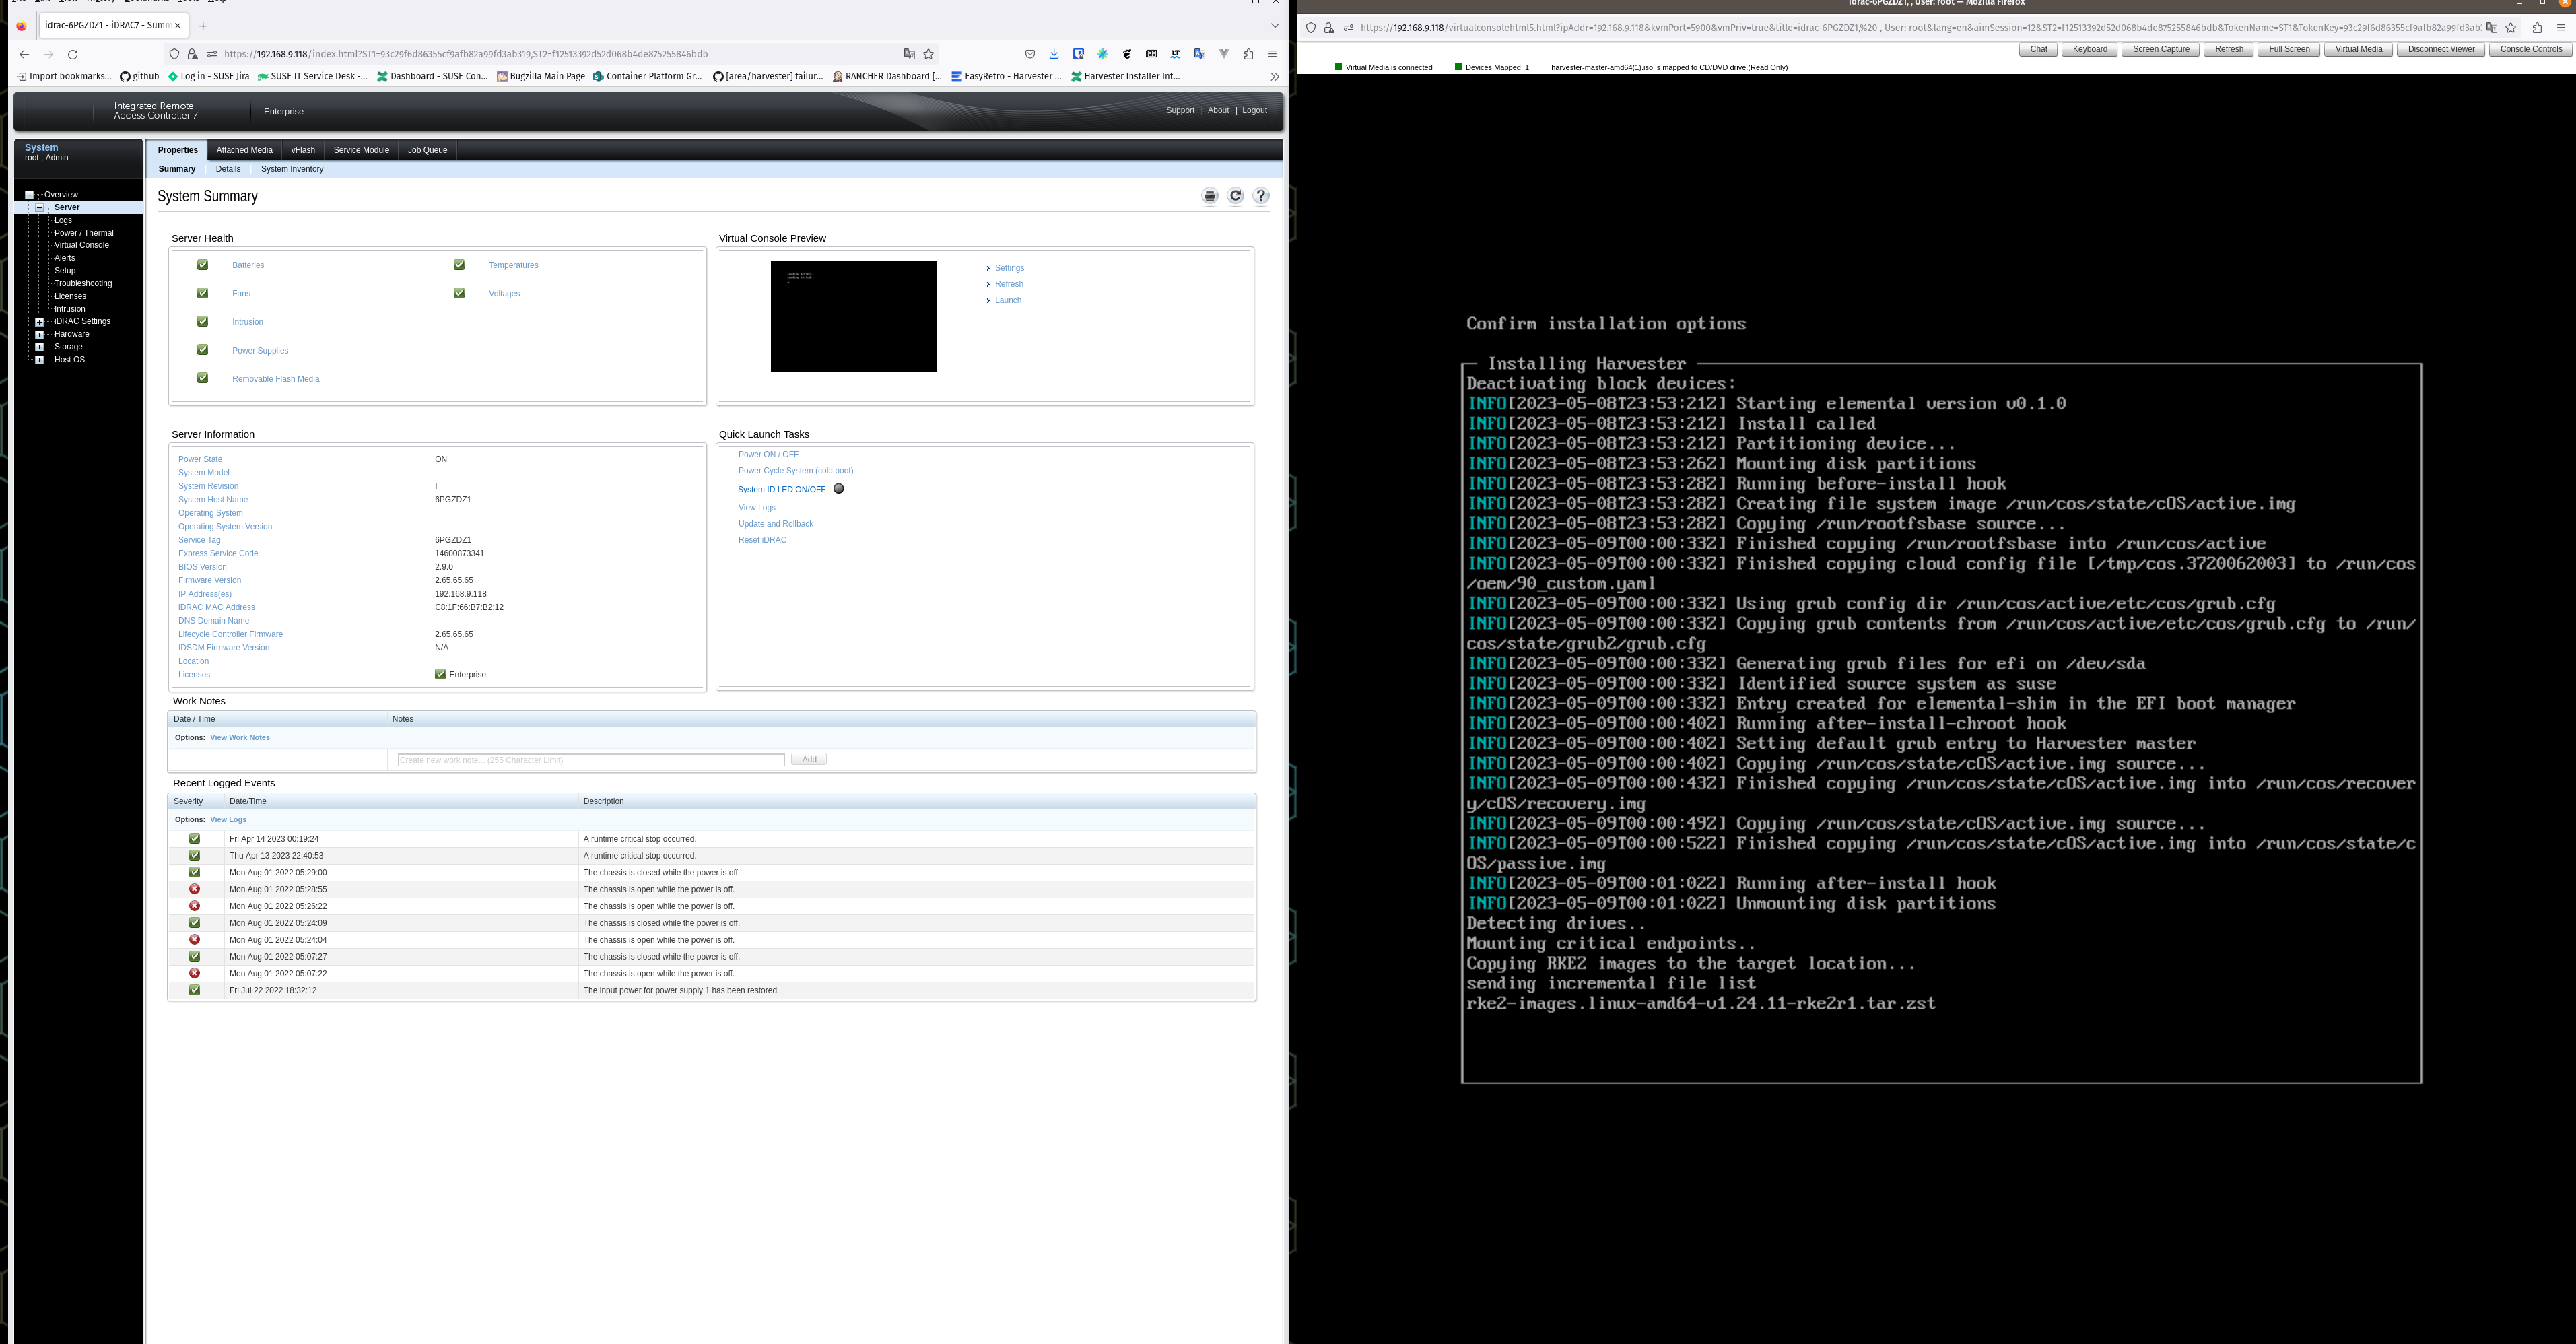2576x1344 pixels.
Task: Click the Full Screen console button
Action: 2288,49
